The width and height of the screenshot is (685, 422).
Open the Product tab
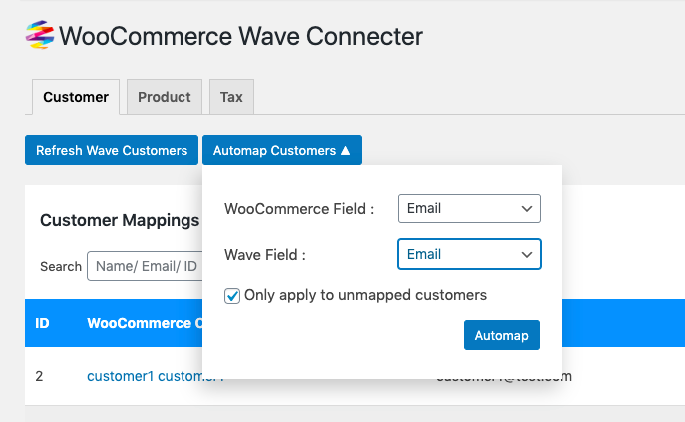point(164,97)
